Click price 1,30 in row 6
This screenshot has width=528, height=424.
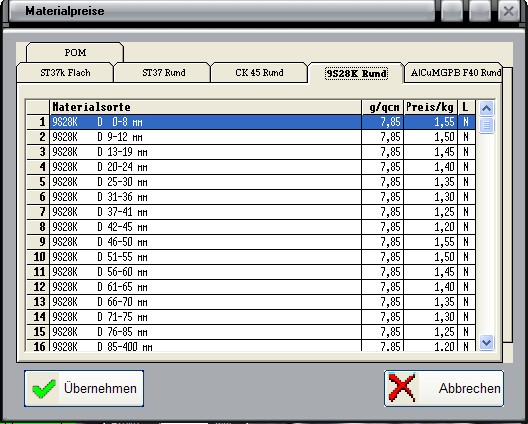pos(431,197)
